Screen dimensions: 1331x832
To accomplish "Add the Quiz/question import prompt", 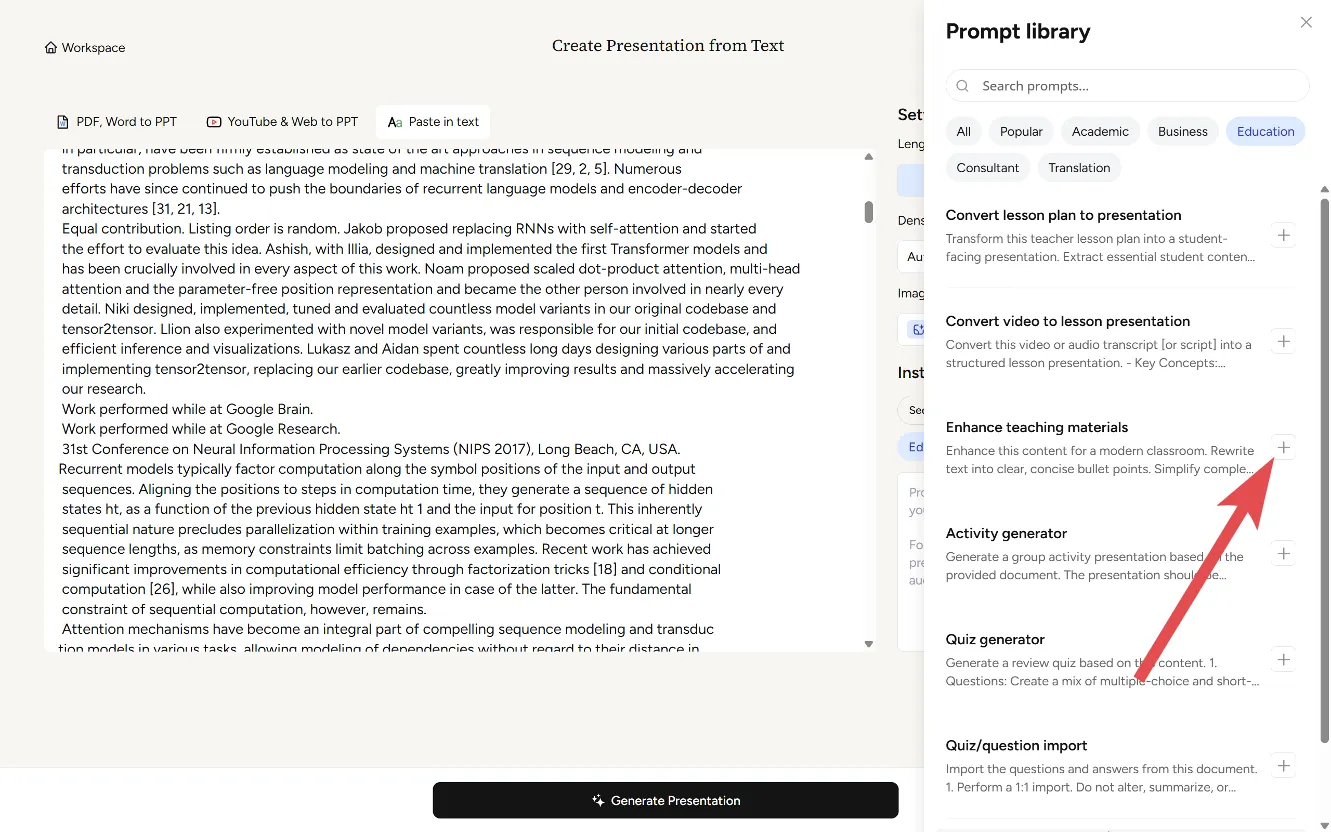I will (x=1284, y=766).
